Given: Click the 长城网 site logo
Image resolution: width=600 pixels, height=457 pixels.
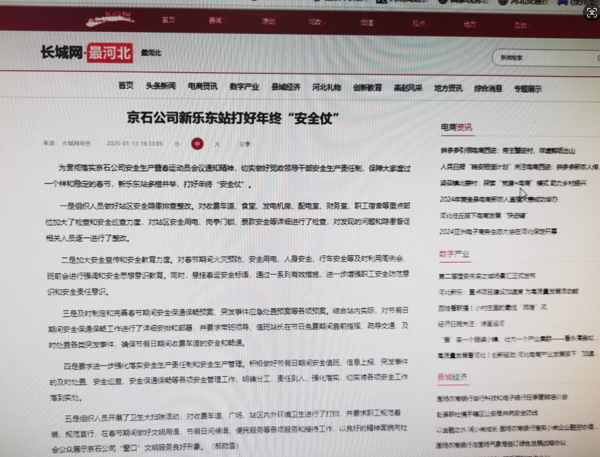Looking at the screenshot, I should [61, 52].
